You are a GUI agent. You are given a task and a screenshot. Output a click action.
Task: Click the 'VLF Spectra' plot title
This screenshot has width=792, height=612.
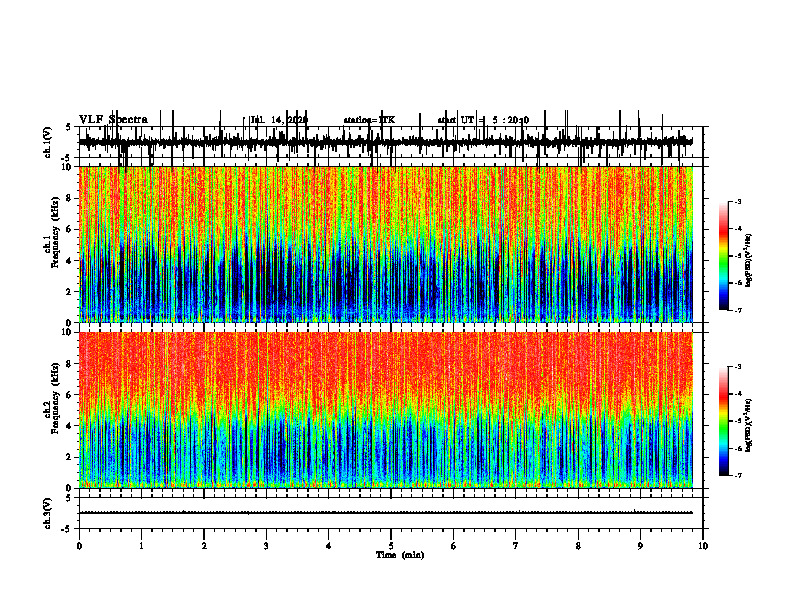tap(113, 120)
